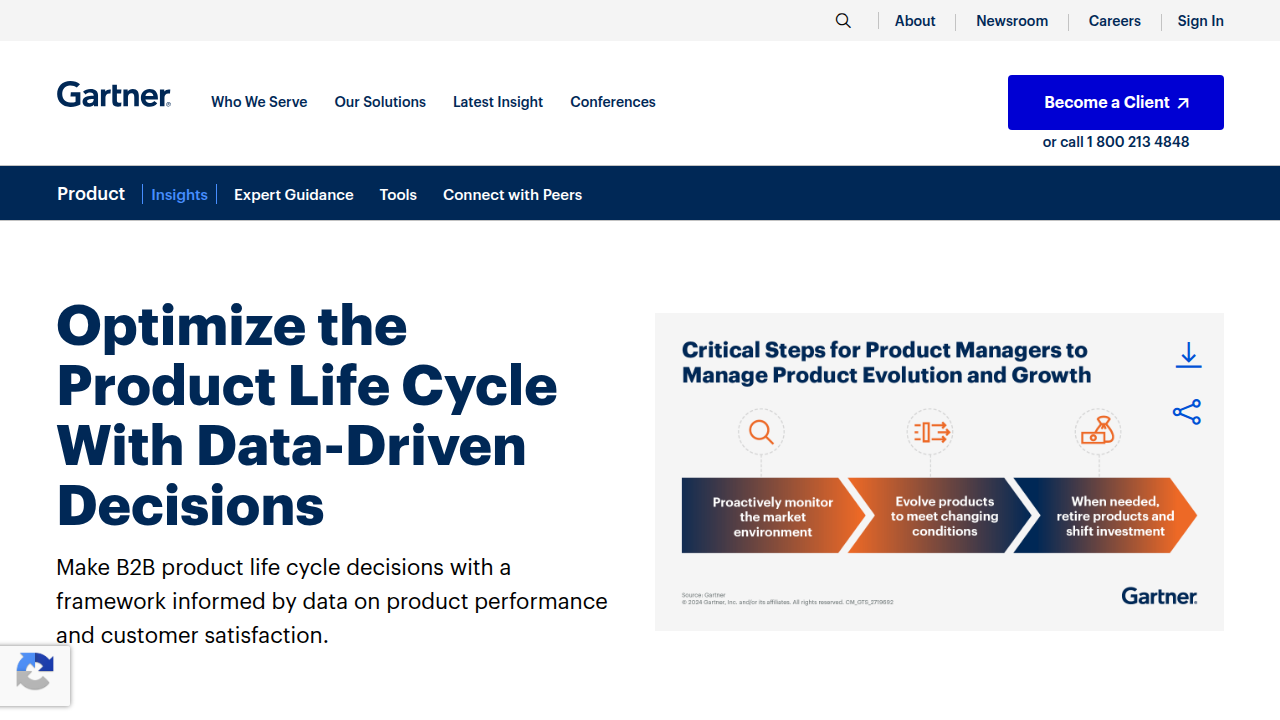Click the evolve products arrows icon
The image size is (1280, 720).
930,432
